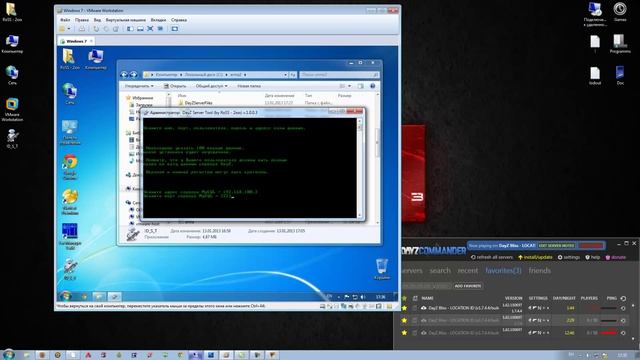Click VMware console view toolbar icon
640x360 pixels.
coord(175,29)
